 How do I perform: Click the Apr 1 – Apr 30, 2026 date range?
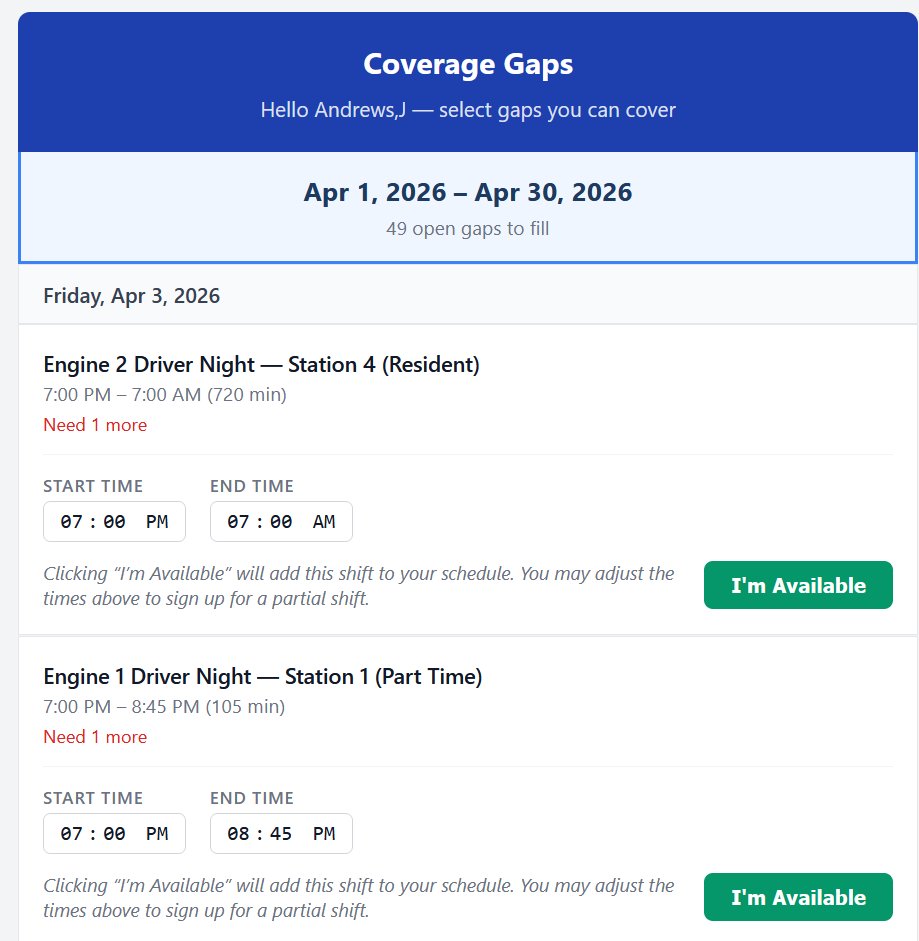coord(468,192)
